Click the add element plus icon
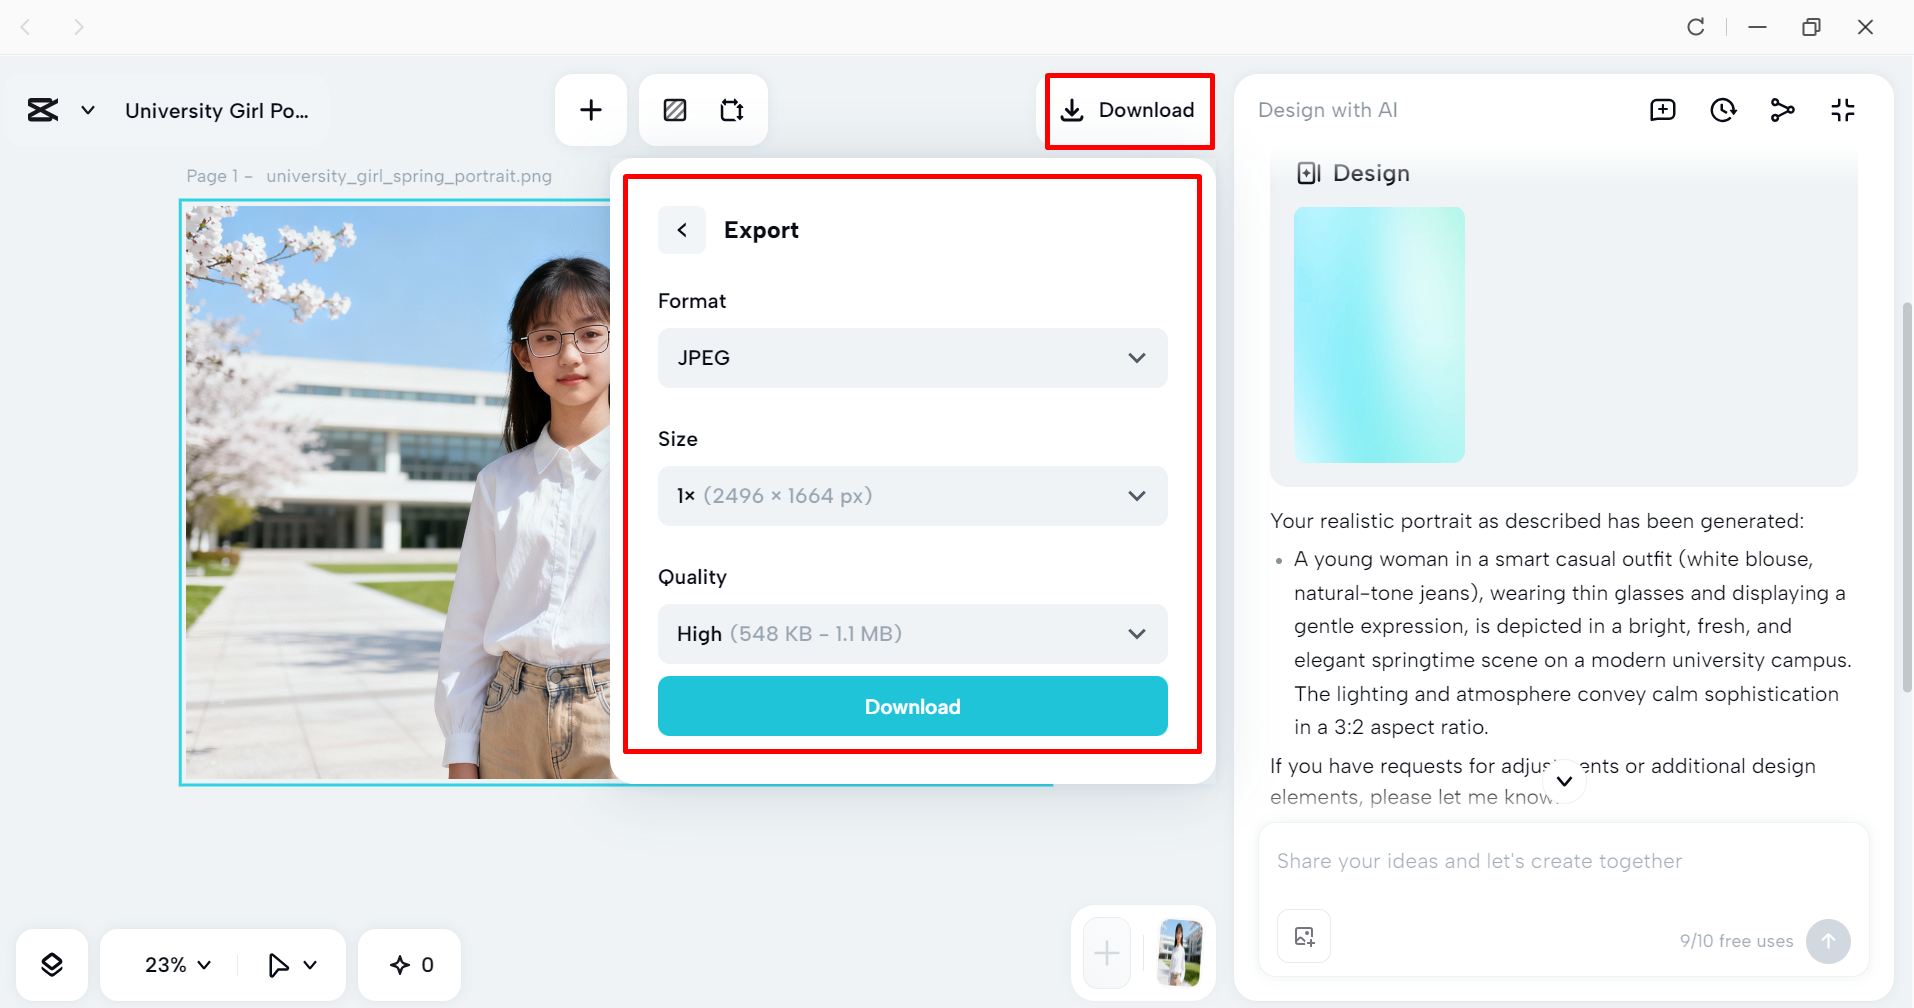This screenshot has height=1008, width=1914. (591, 110)
